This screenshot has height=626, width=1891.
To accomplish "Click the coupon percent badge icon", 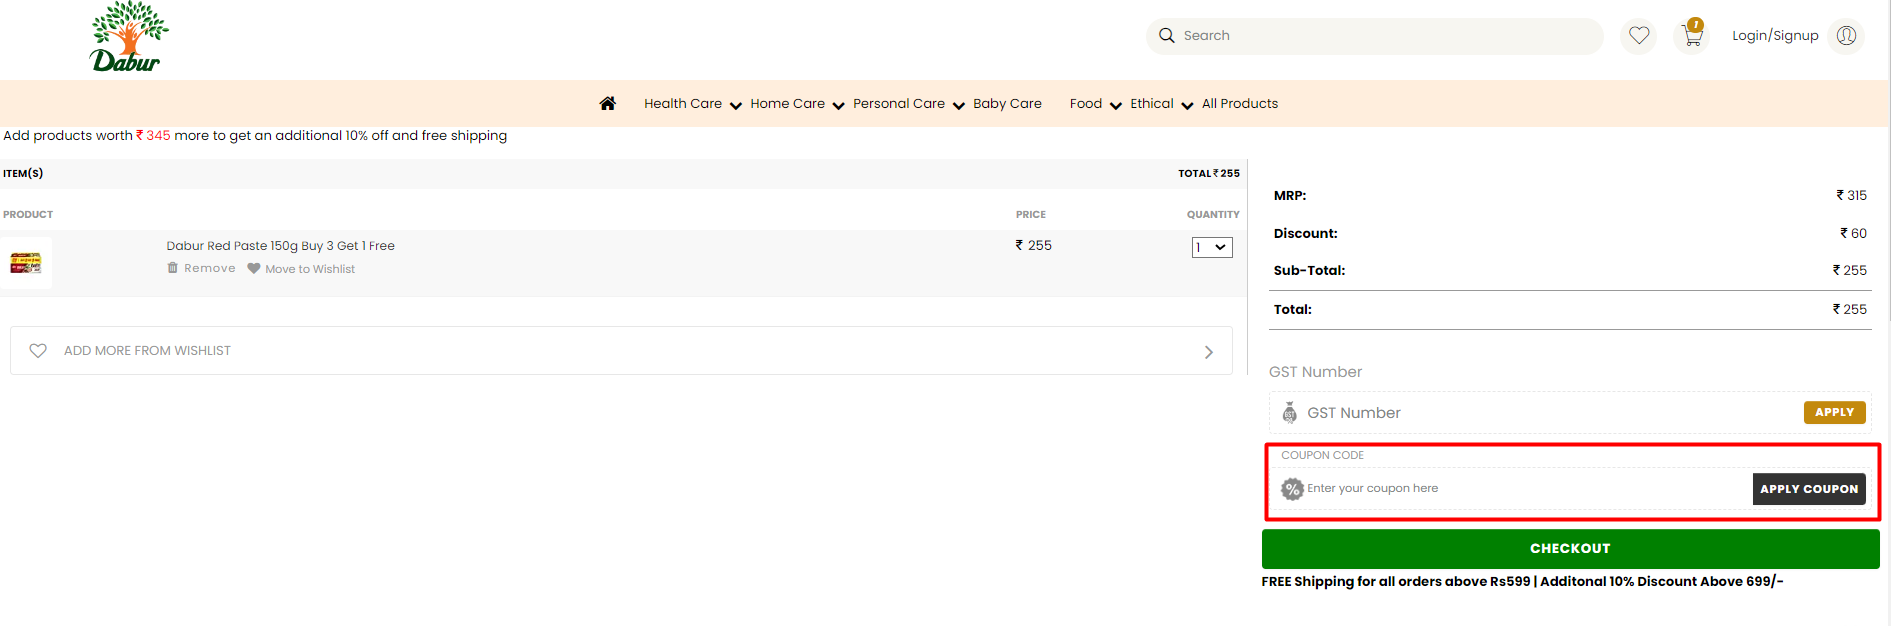I will coord(1293,489).
